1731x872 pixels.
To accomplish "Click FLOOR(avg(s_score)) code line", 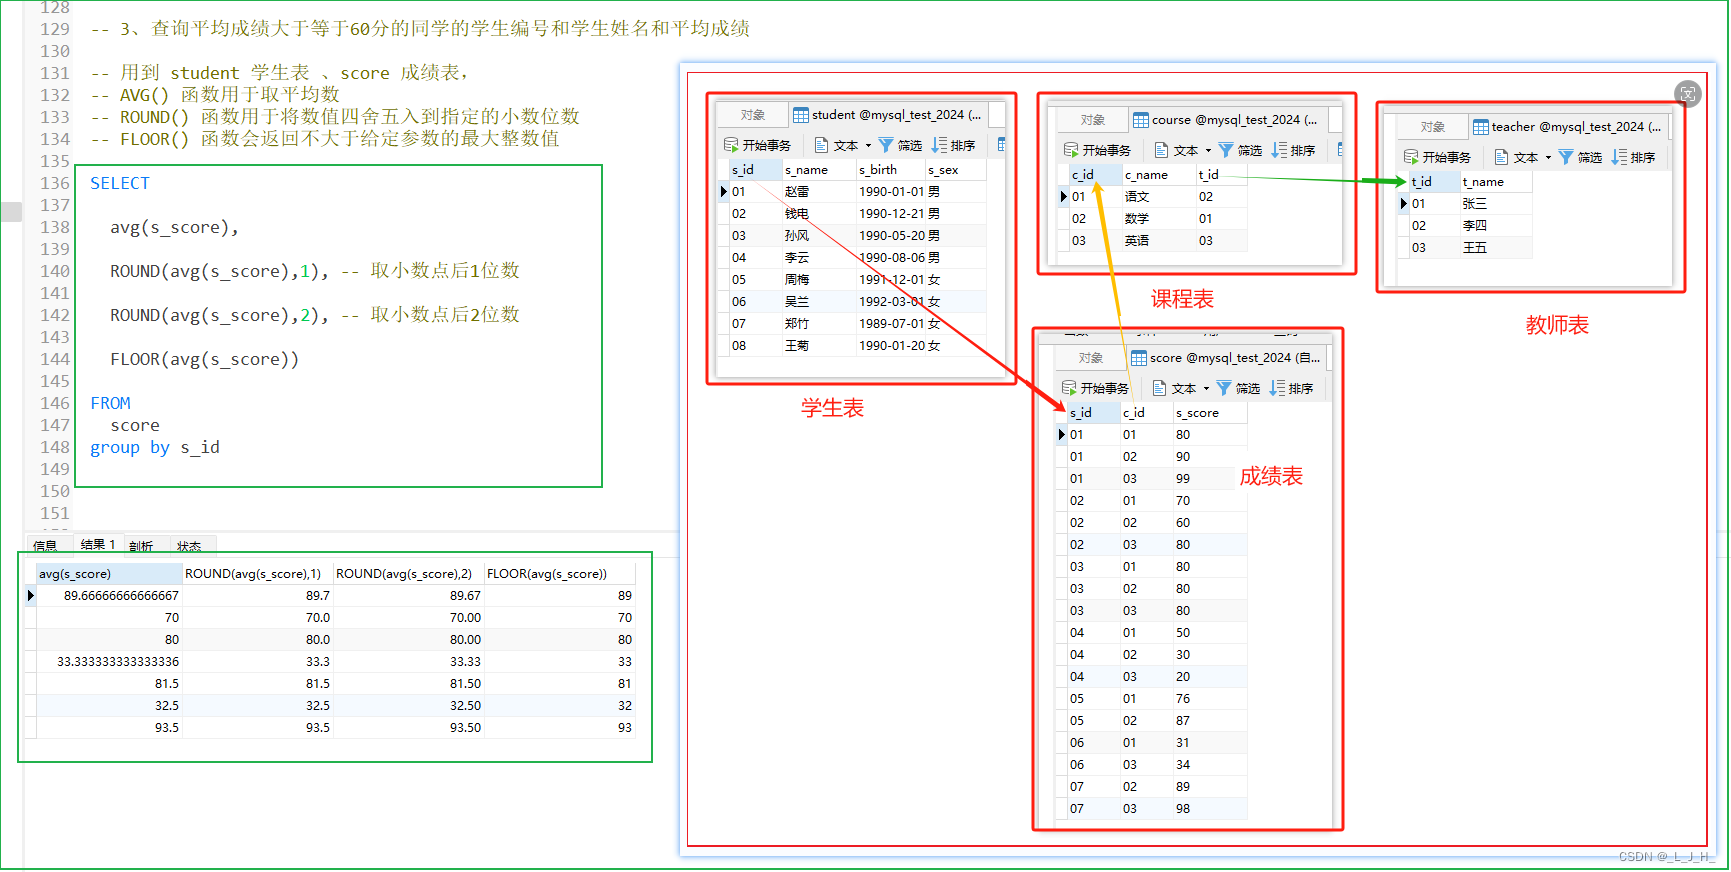I will tap(205, 360).
